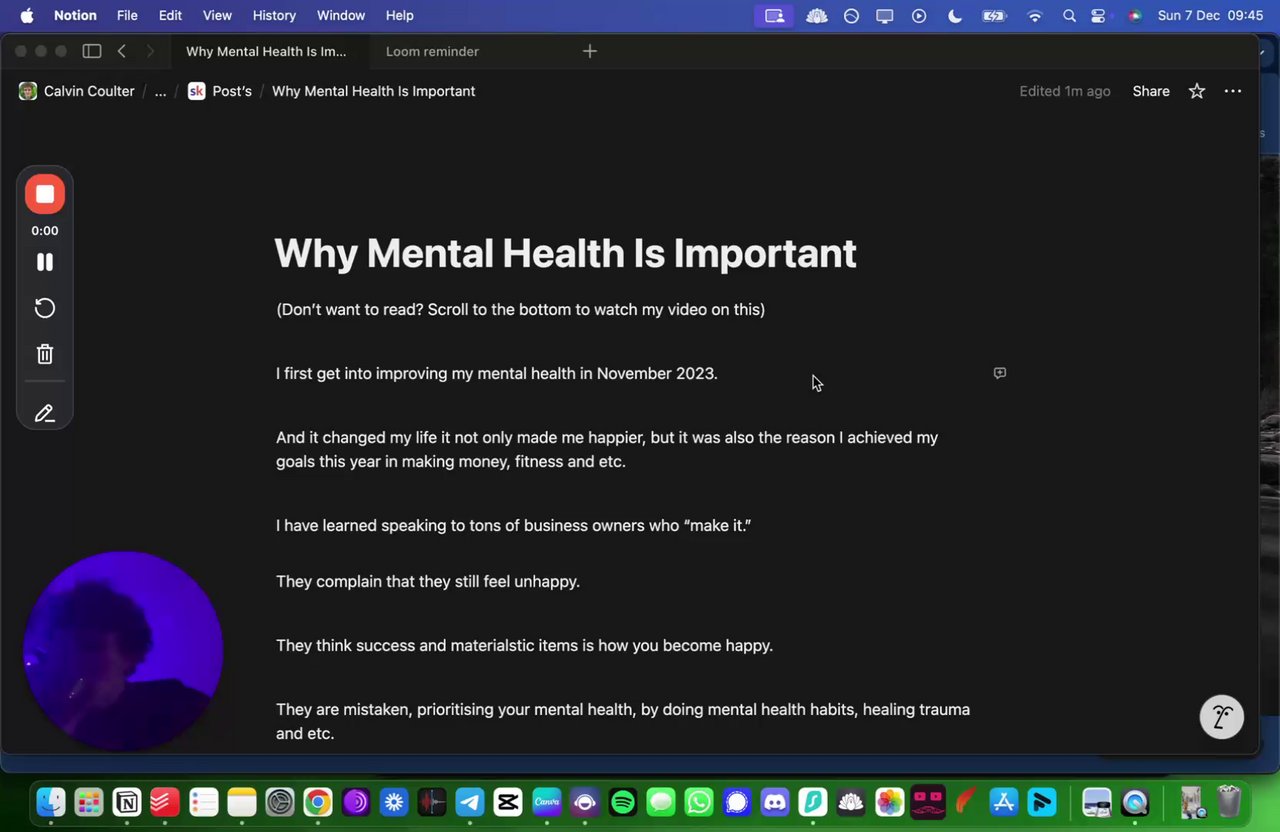
Task: Open Spotlight search
Action: point(1069,15)
